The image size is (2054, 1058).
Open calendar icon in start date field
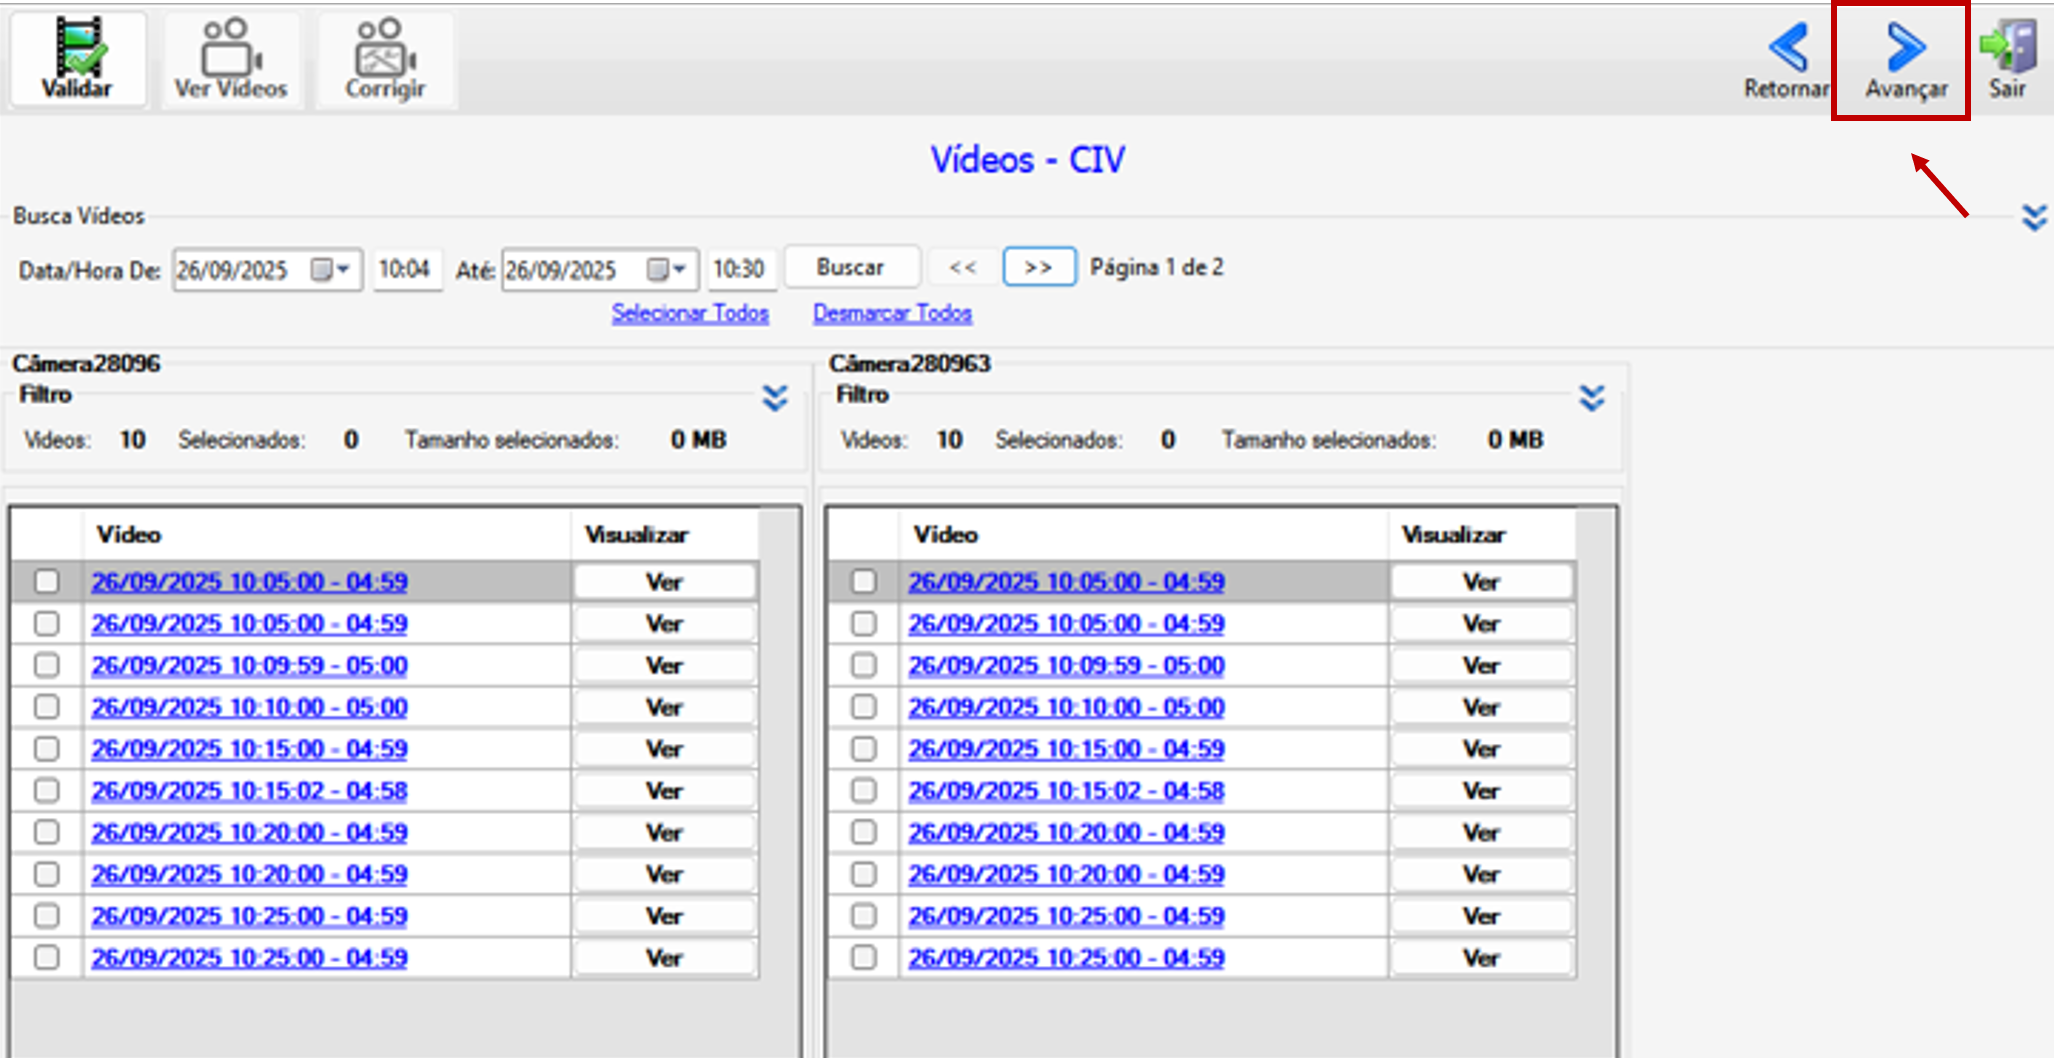click(x=321, y=269)
